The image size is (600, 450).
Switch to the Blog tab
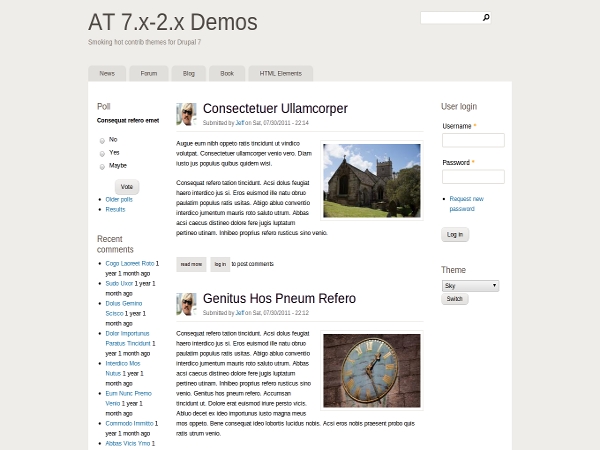pyautogui.click(x=188, y=73)
